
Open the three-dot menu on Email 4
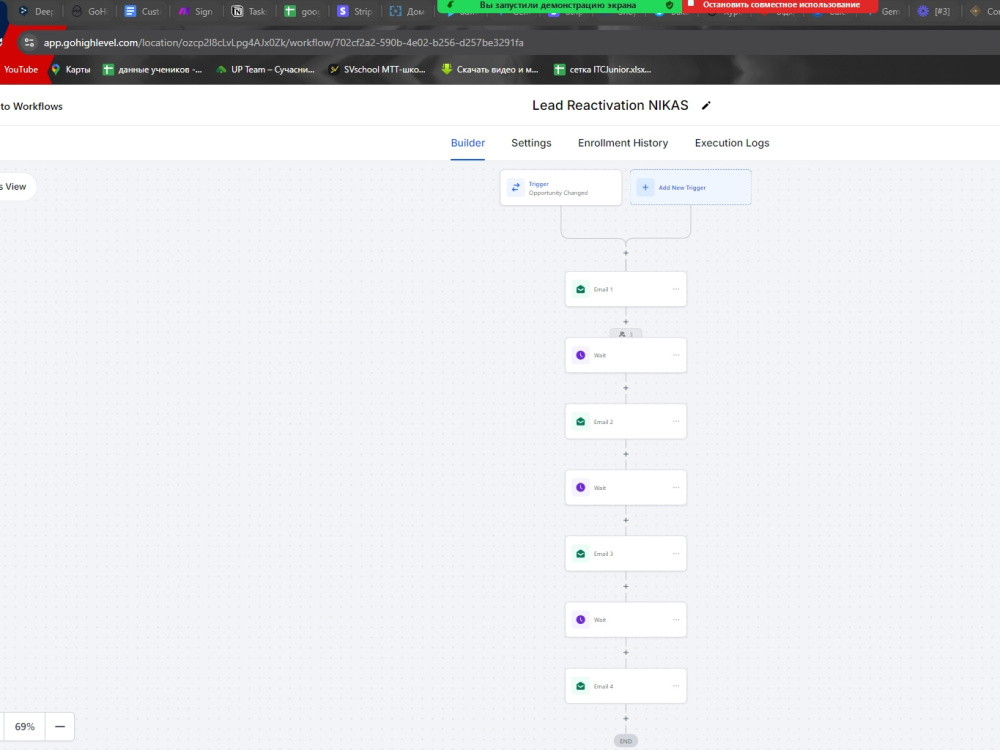click(x=676, y=686)
